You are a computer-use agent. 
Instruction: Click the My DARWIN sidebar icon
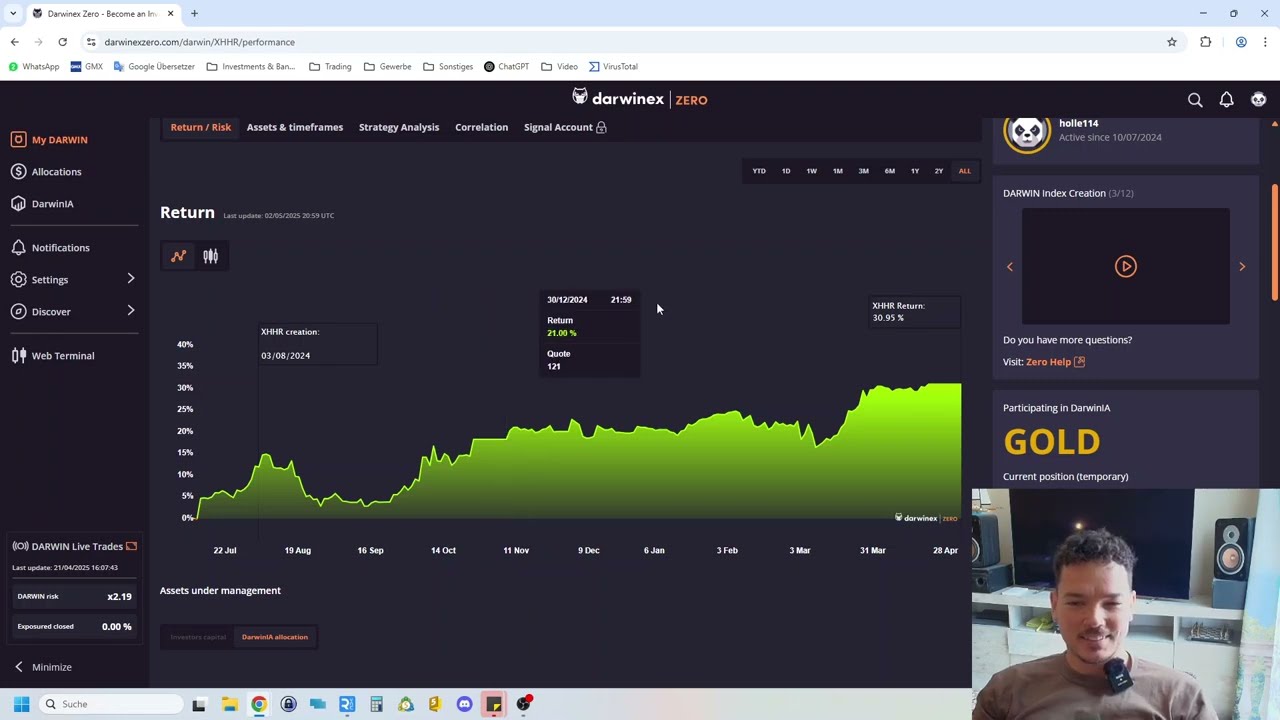pyautogui.click(x=18, y=140)
